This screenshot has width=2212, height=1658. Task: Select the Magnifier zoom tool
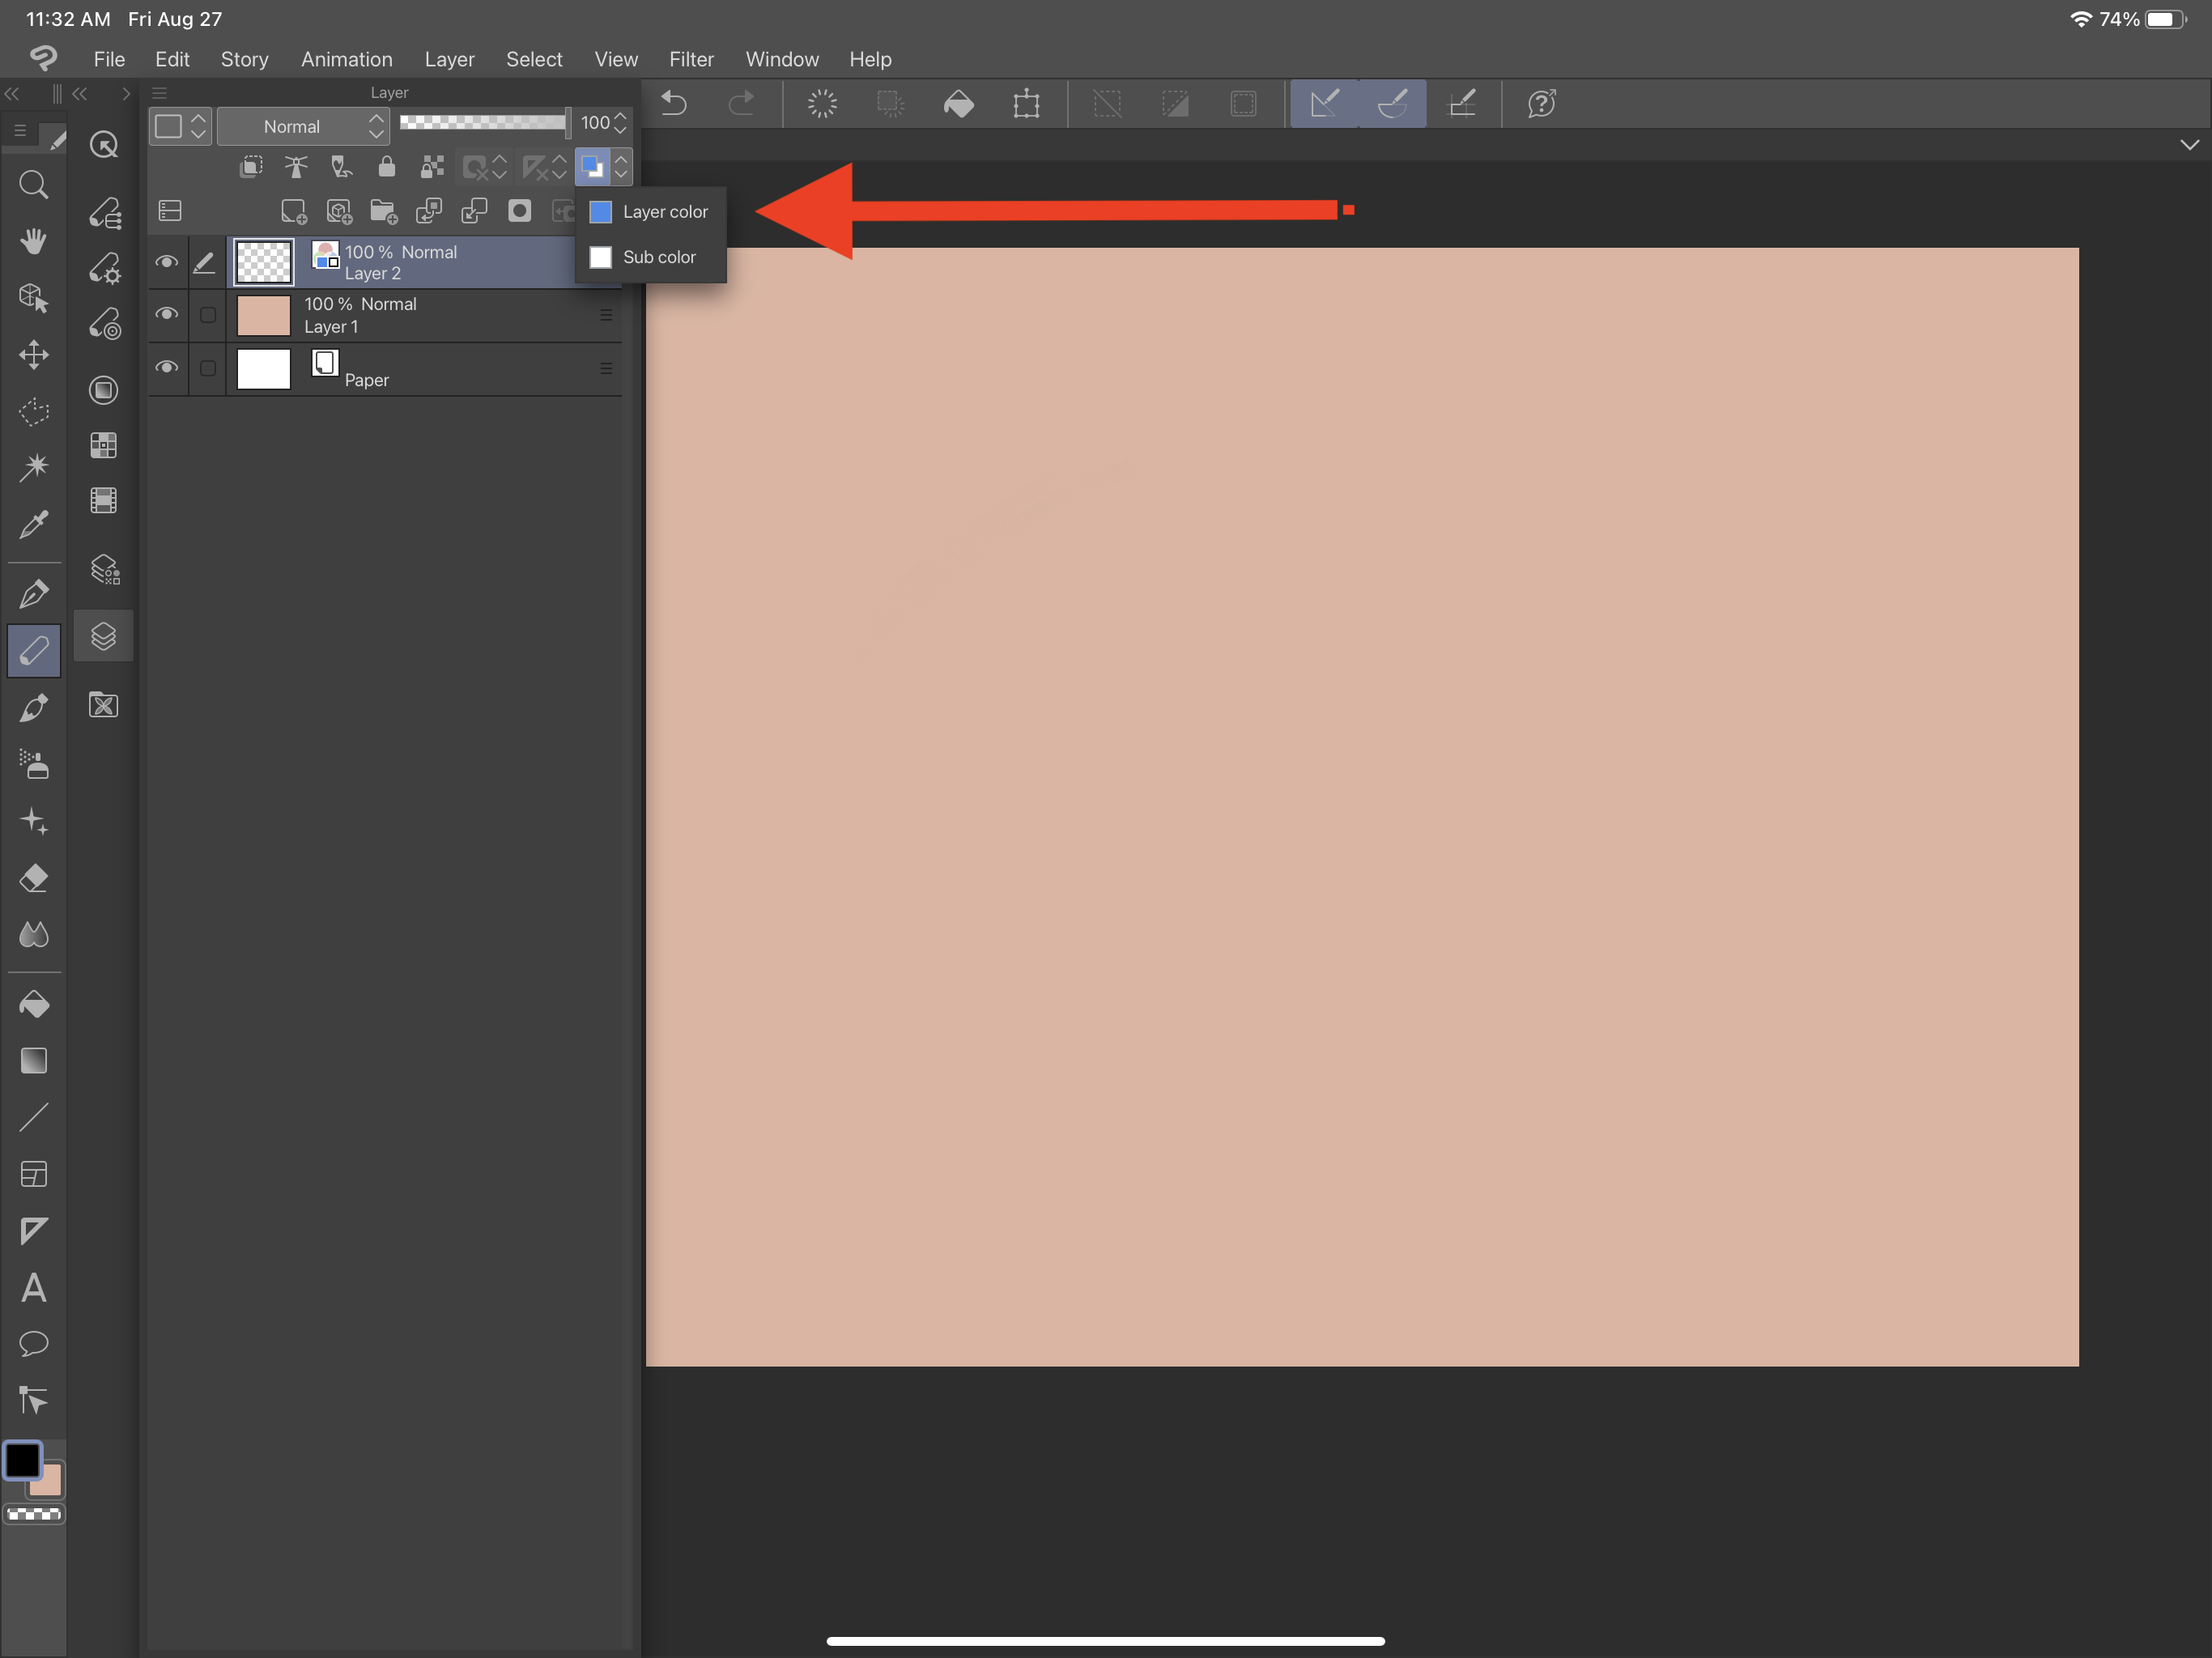pos(33,185)
